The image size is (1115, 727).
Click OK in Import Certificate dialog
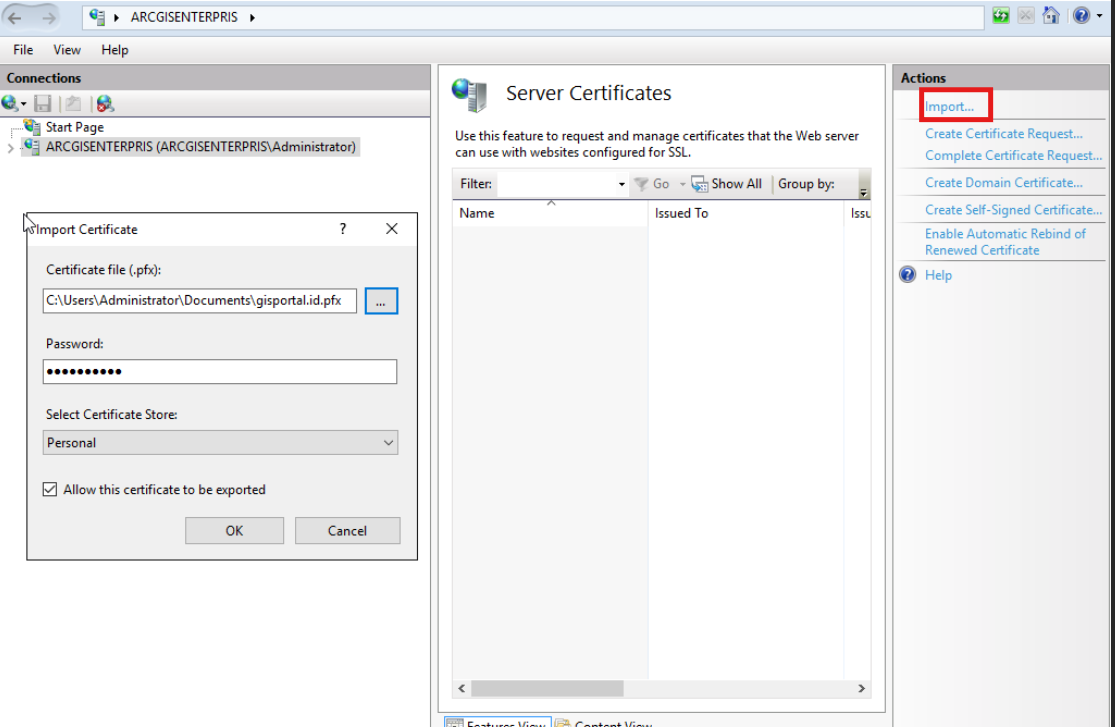(x=235, y=531)
